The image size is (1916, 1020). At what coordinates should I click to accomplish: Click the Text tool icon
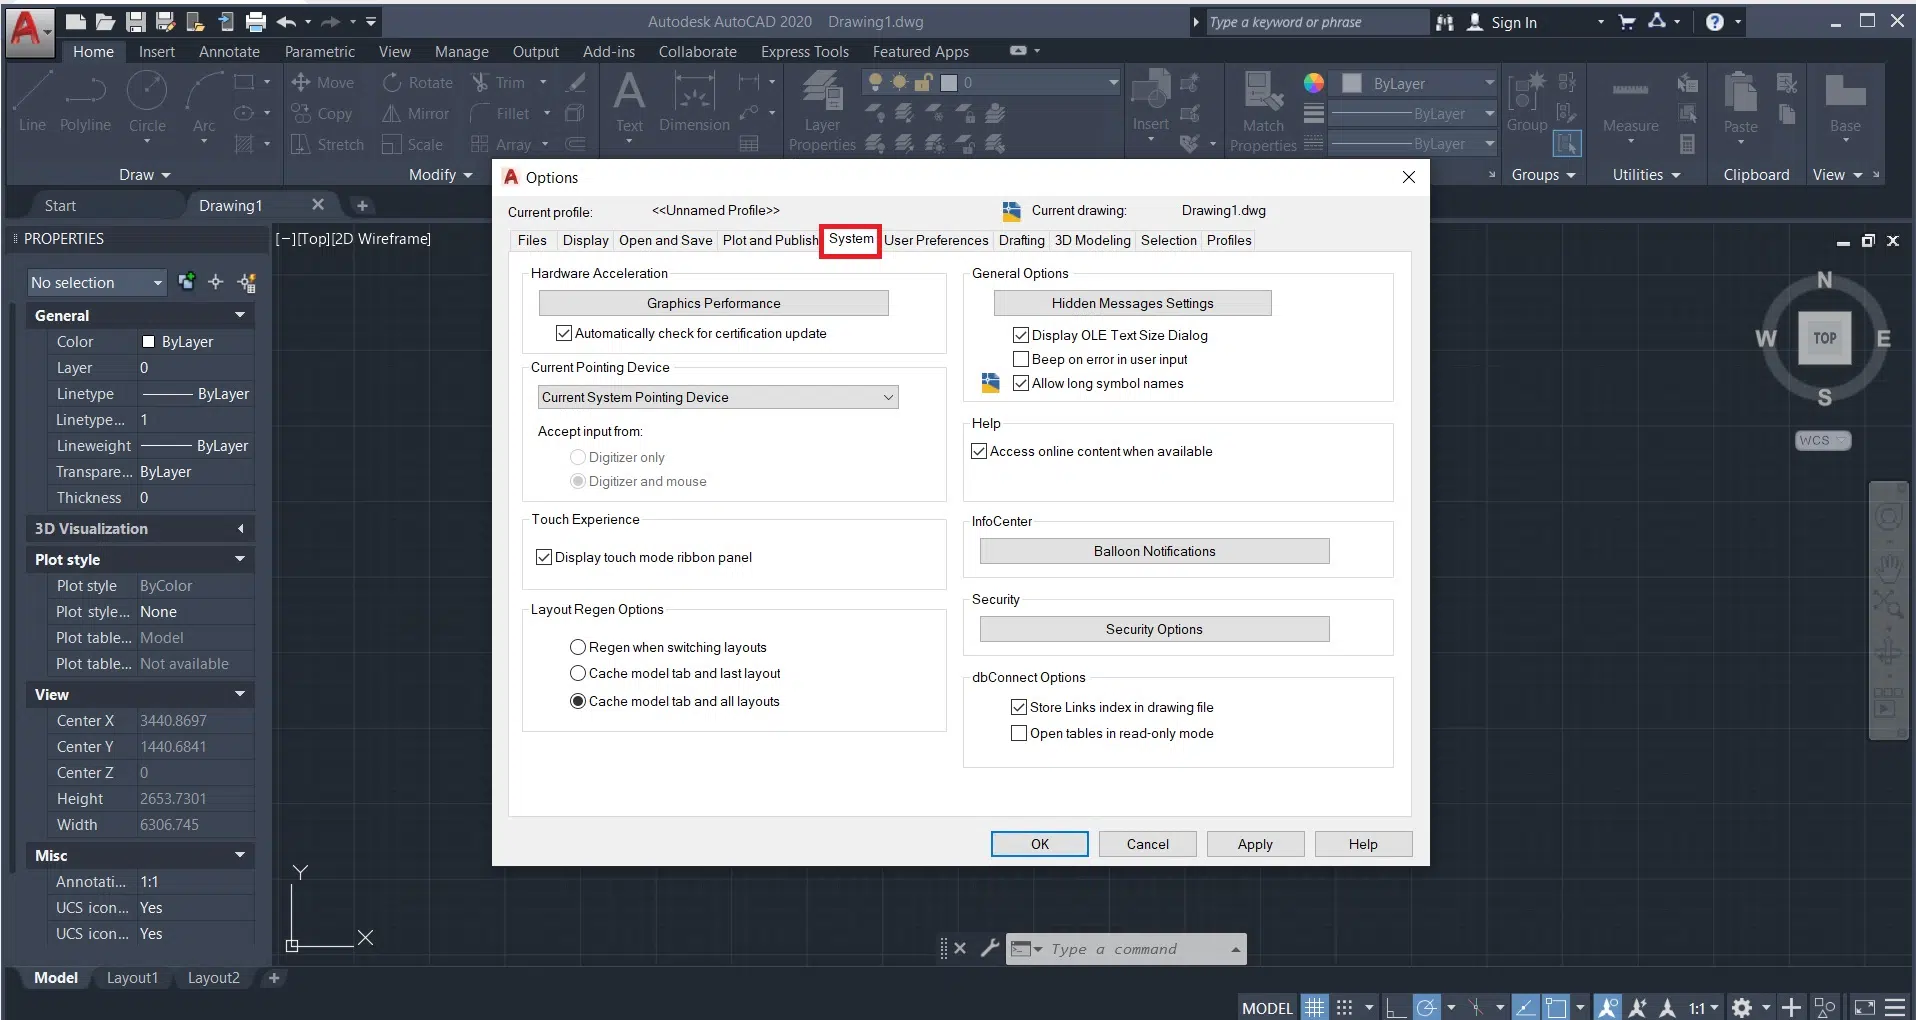(x=629, y=93)
